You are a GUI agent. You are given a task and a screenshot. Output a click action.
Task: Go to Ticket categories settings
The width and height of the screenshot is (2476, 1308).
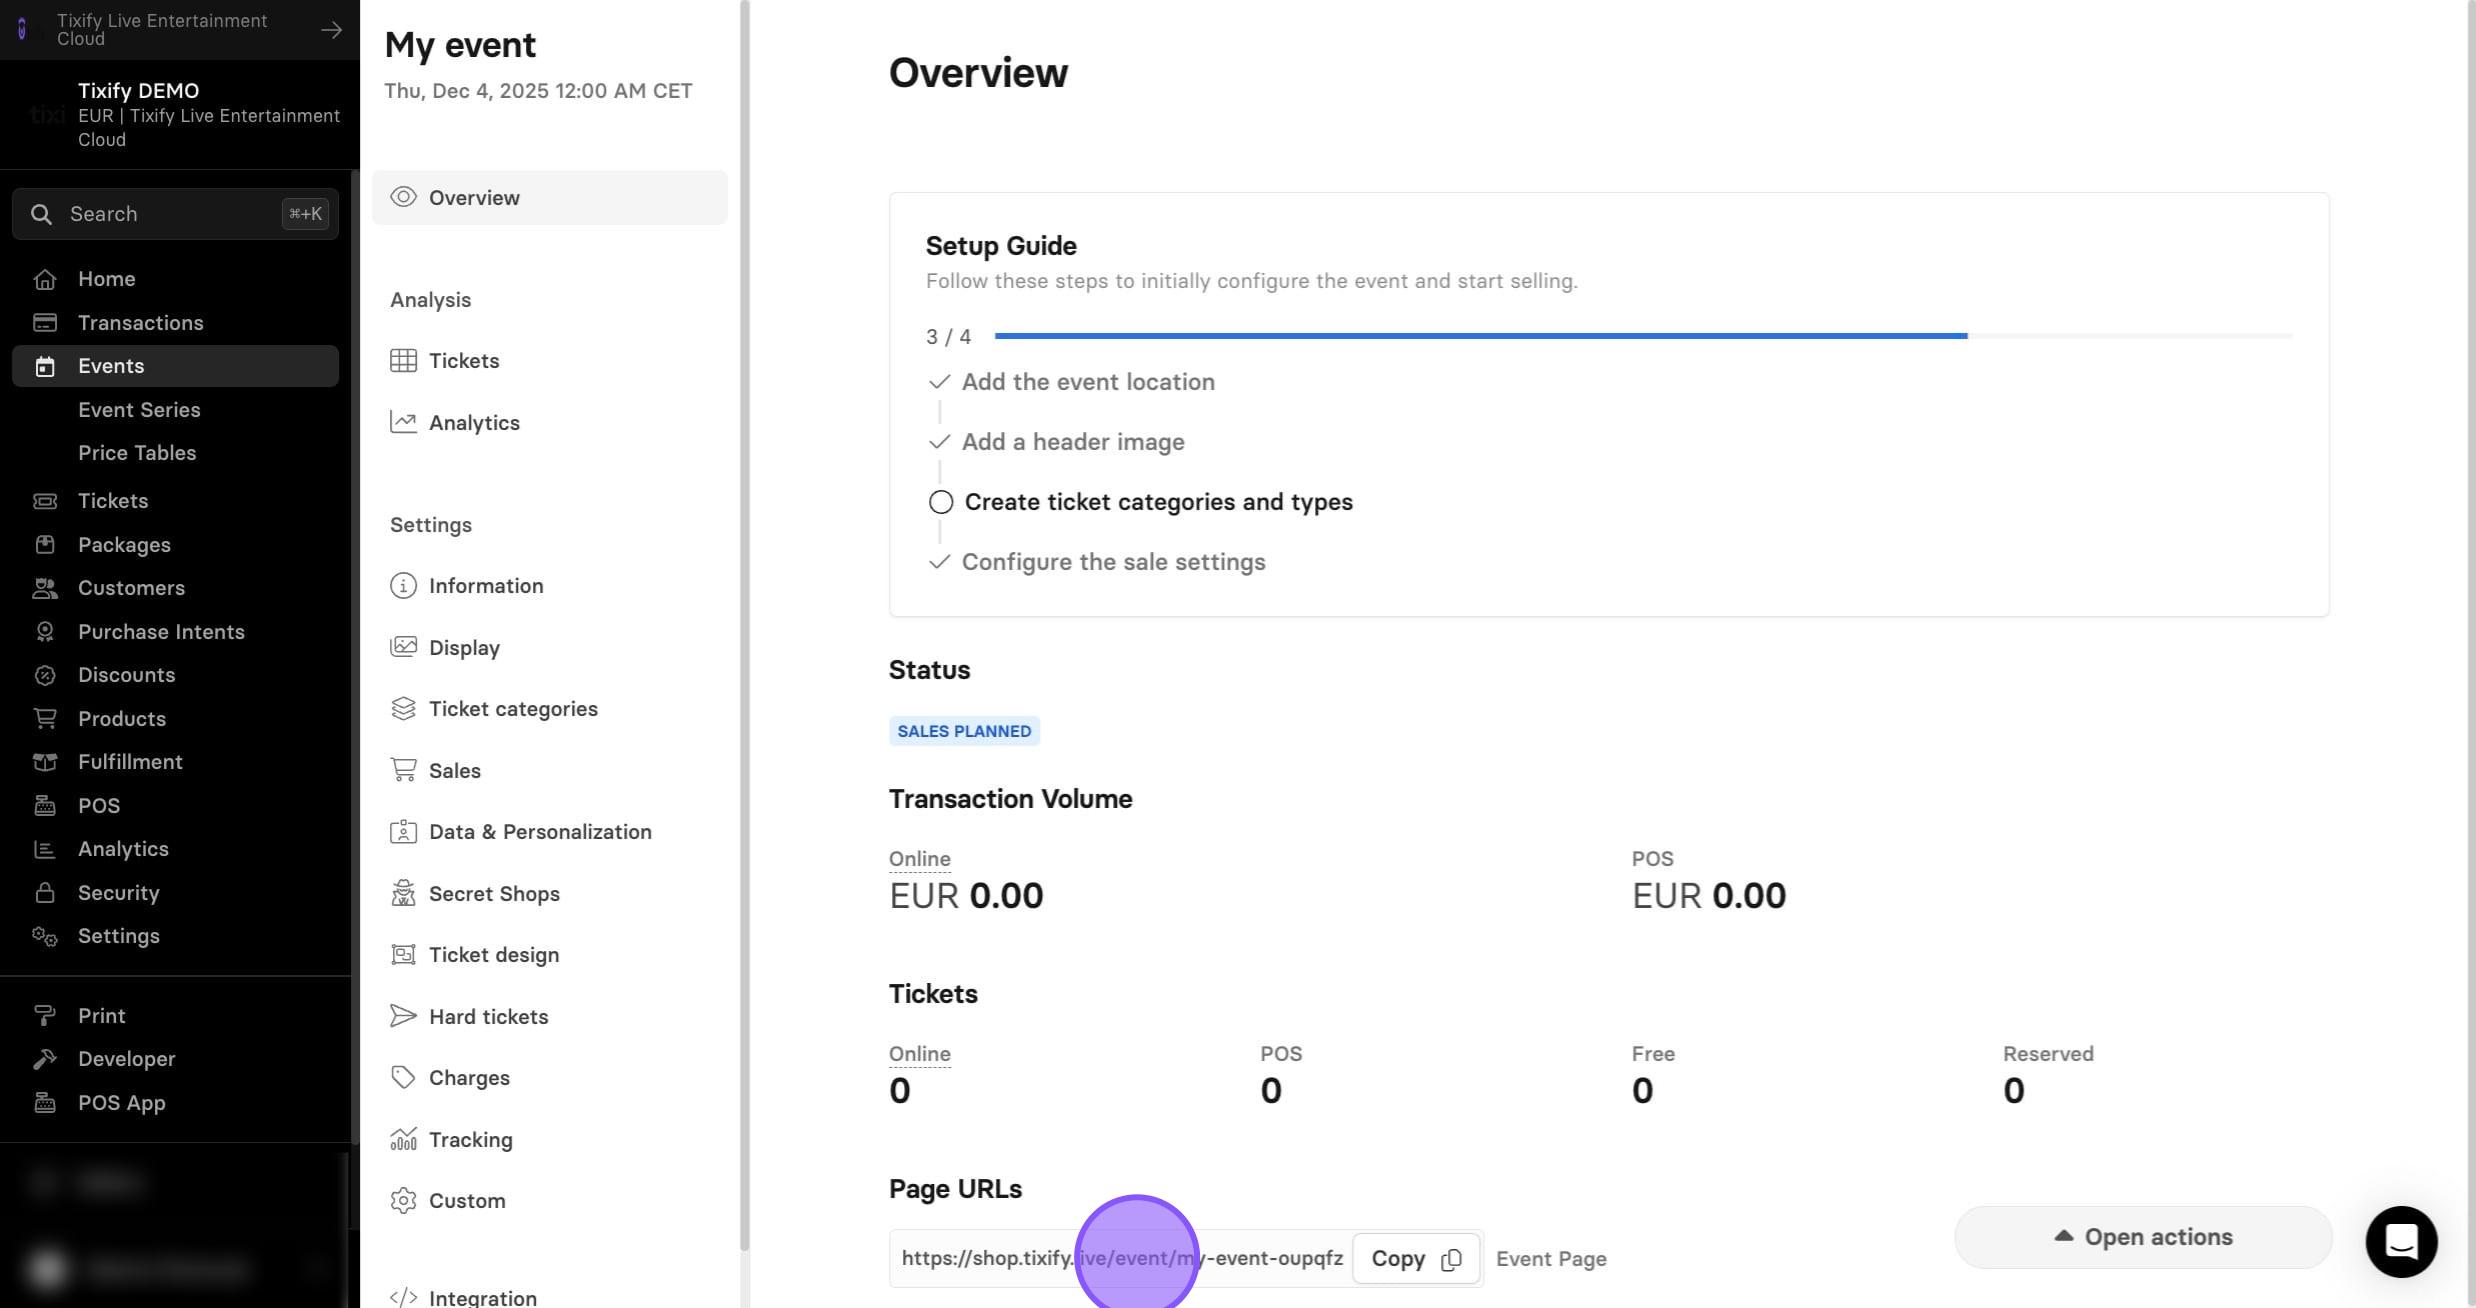(550, 709)
